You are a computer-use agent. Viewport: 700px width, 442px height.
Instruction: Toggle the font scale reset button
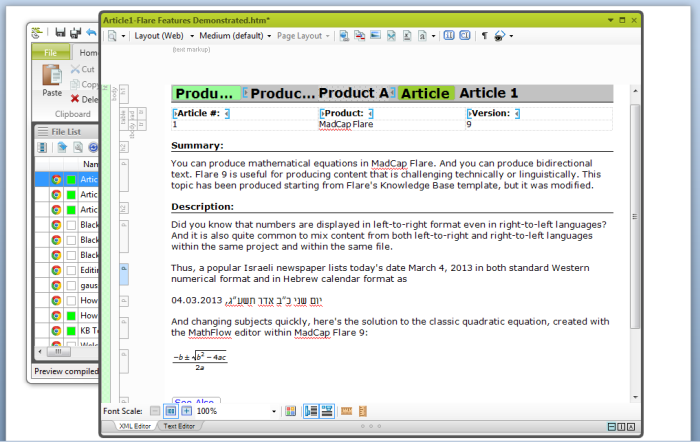[171, 411]
